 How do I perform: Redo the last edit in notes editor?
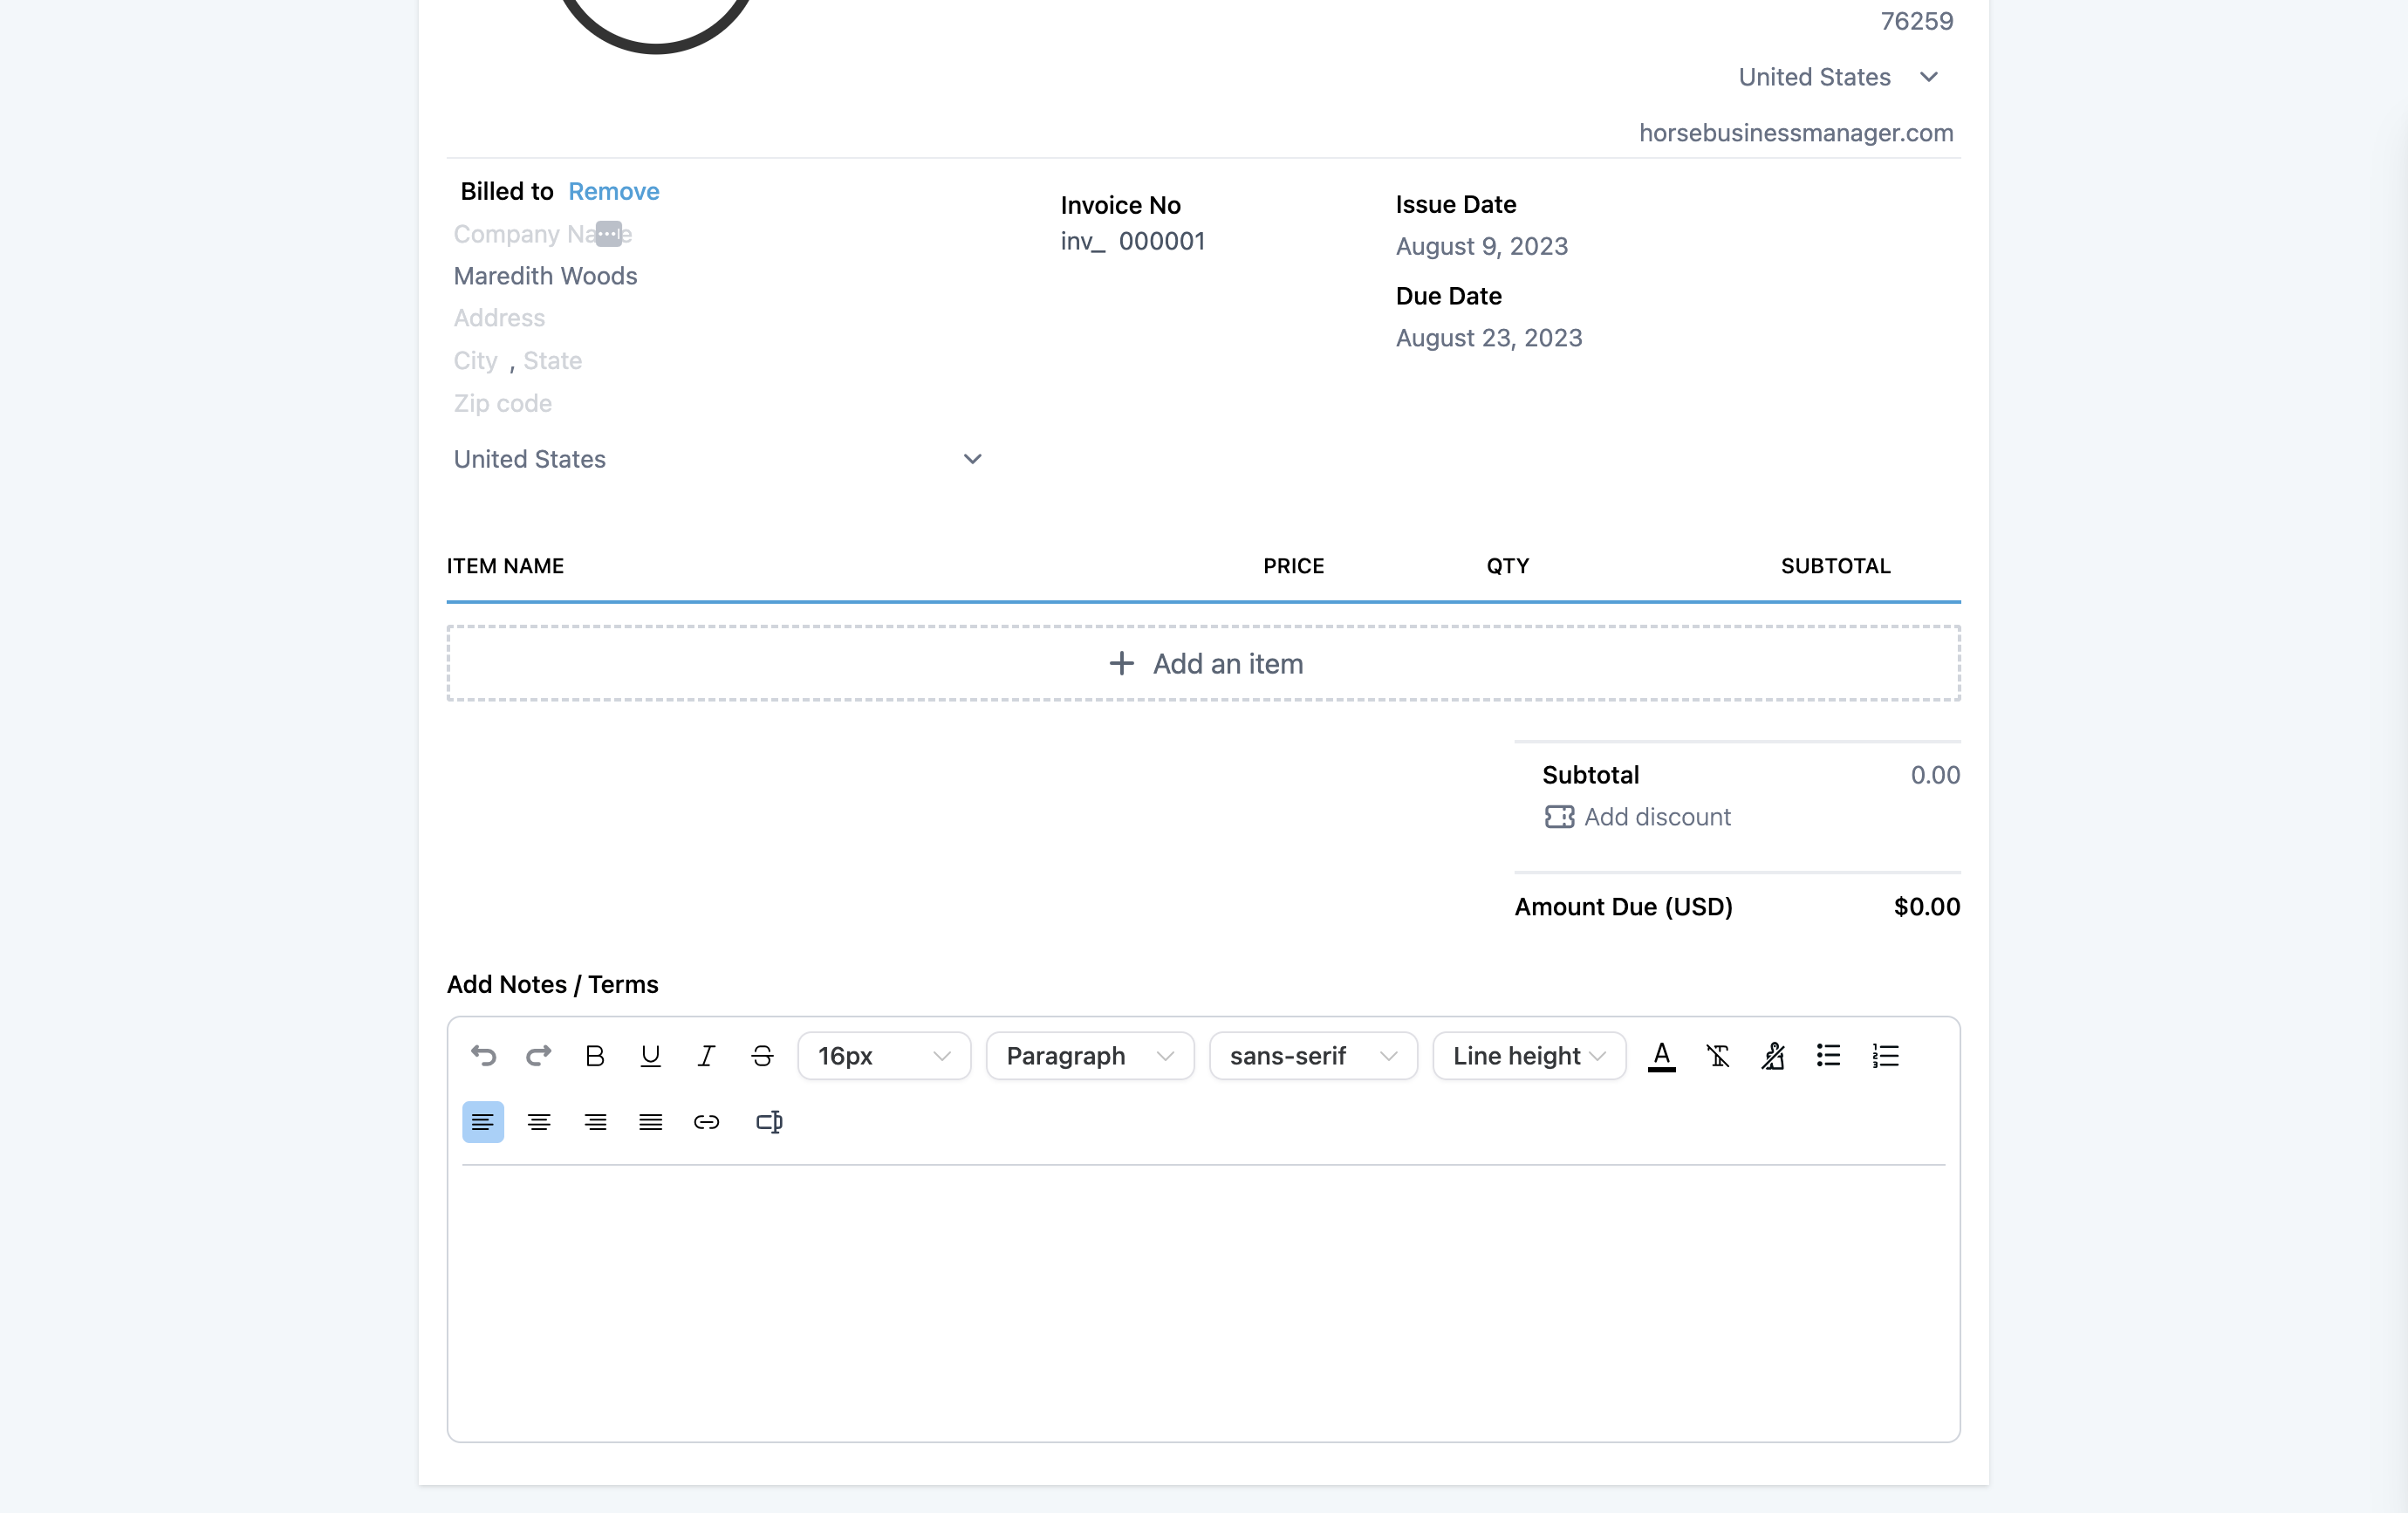coord(539,1055)
